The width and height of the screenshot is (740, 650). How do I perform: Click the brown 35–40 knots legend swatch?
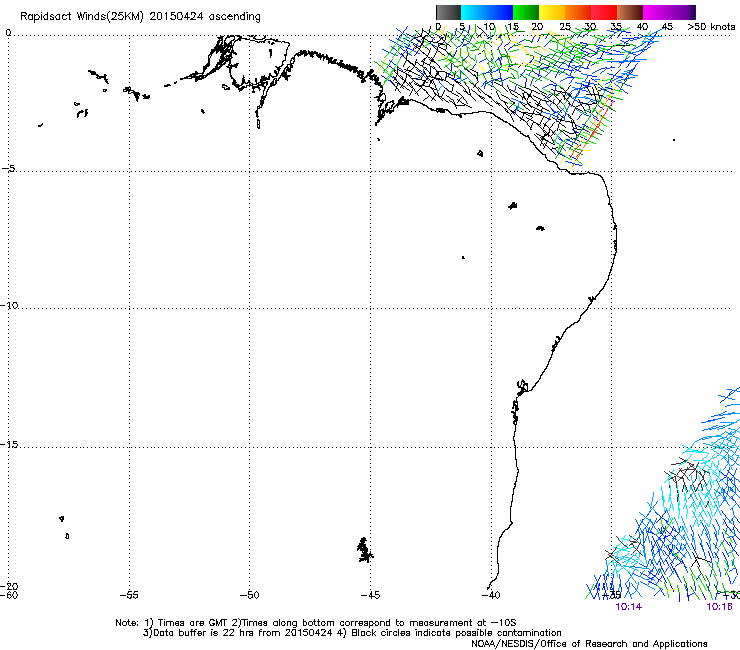tap(630, 12)
